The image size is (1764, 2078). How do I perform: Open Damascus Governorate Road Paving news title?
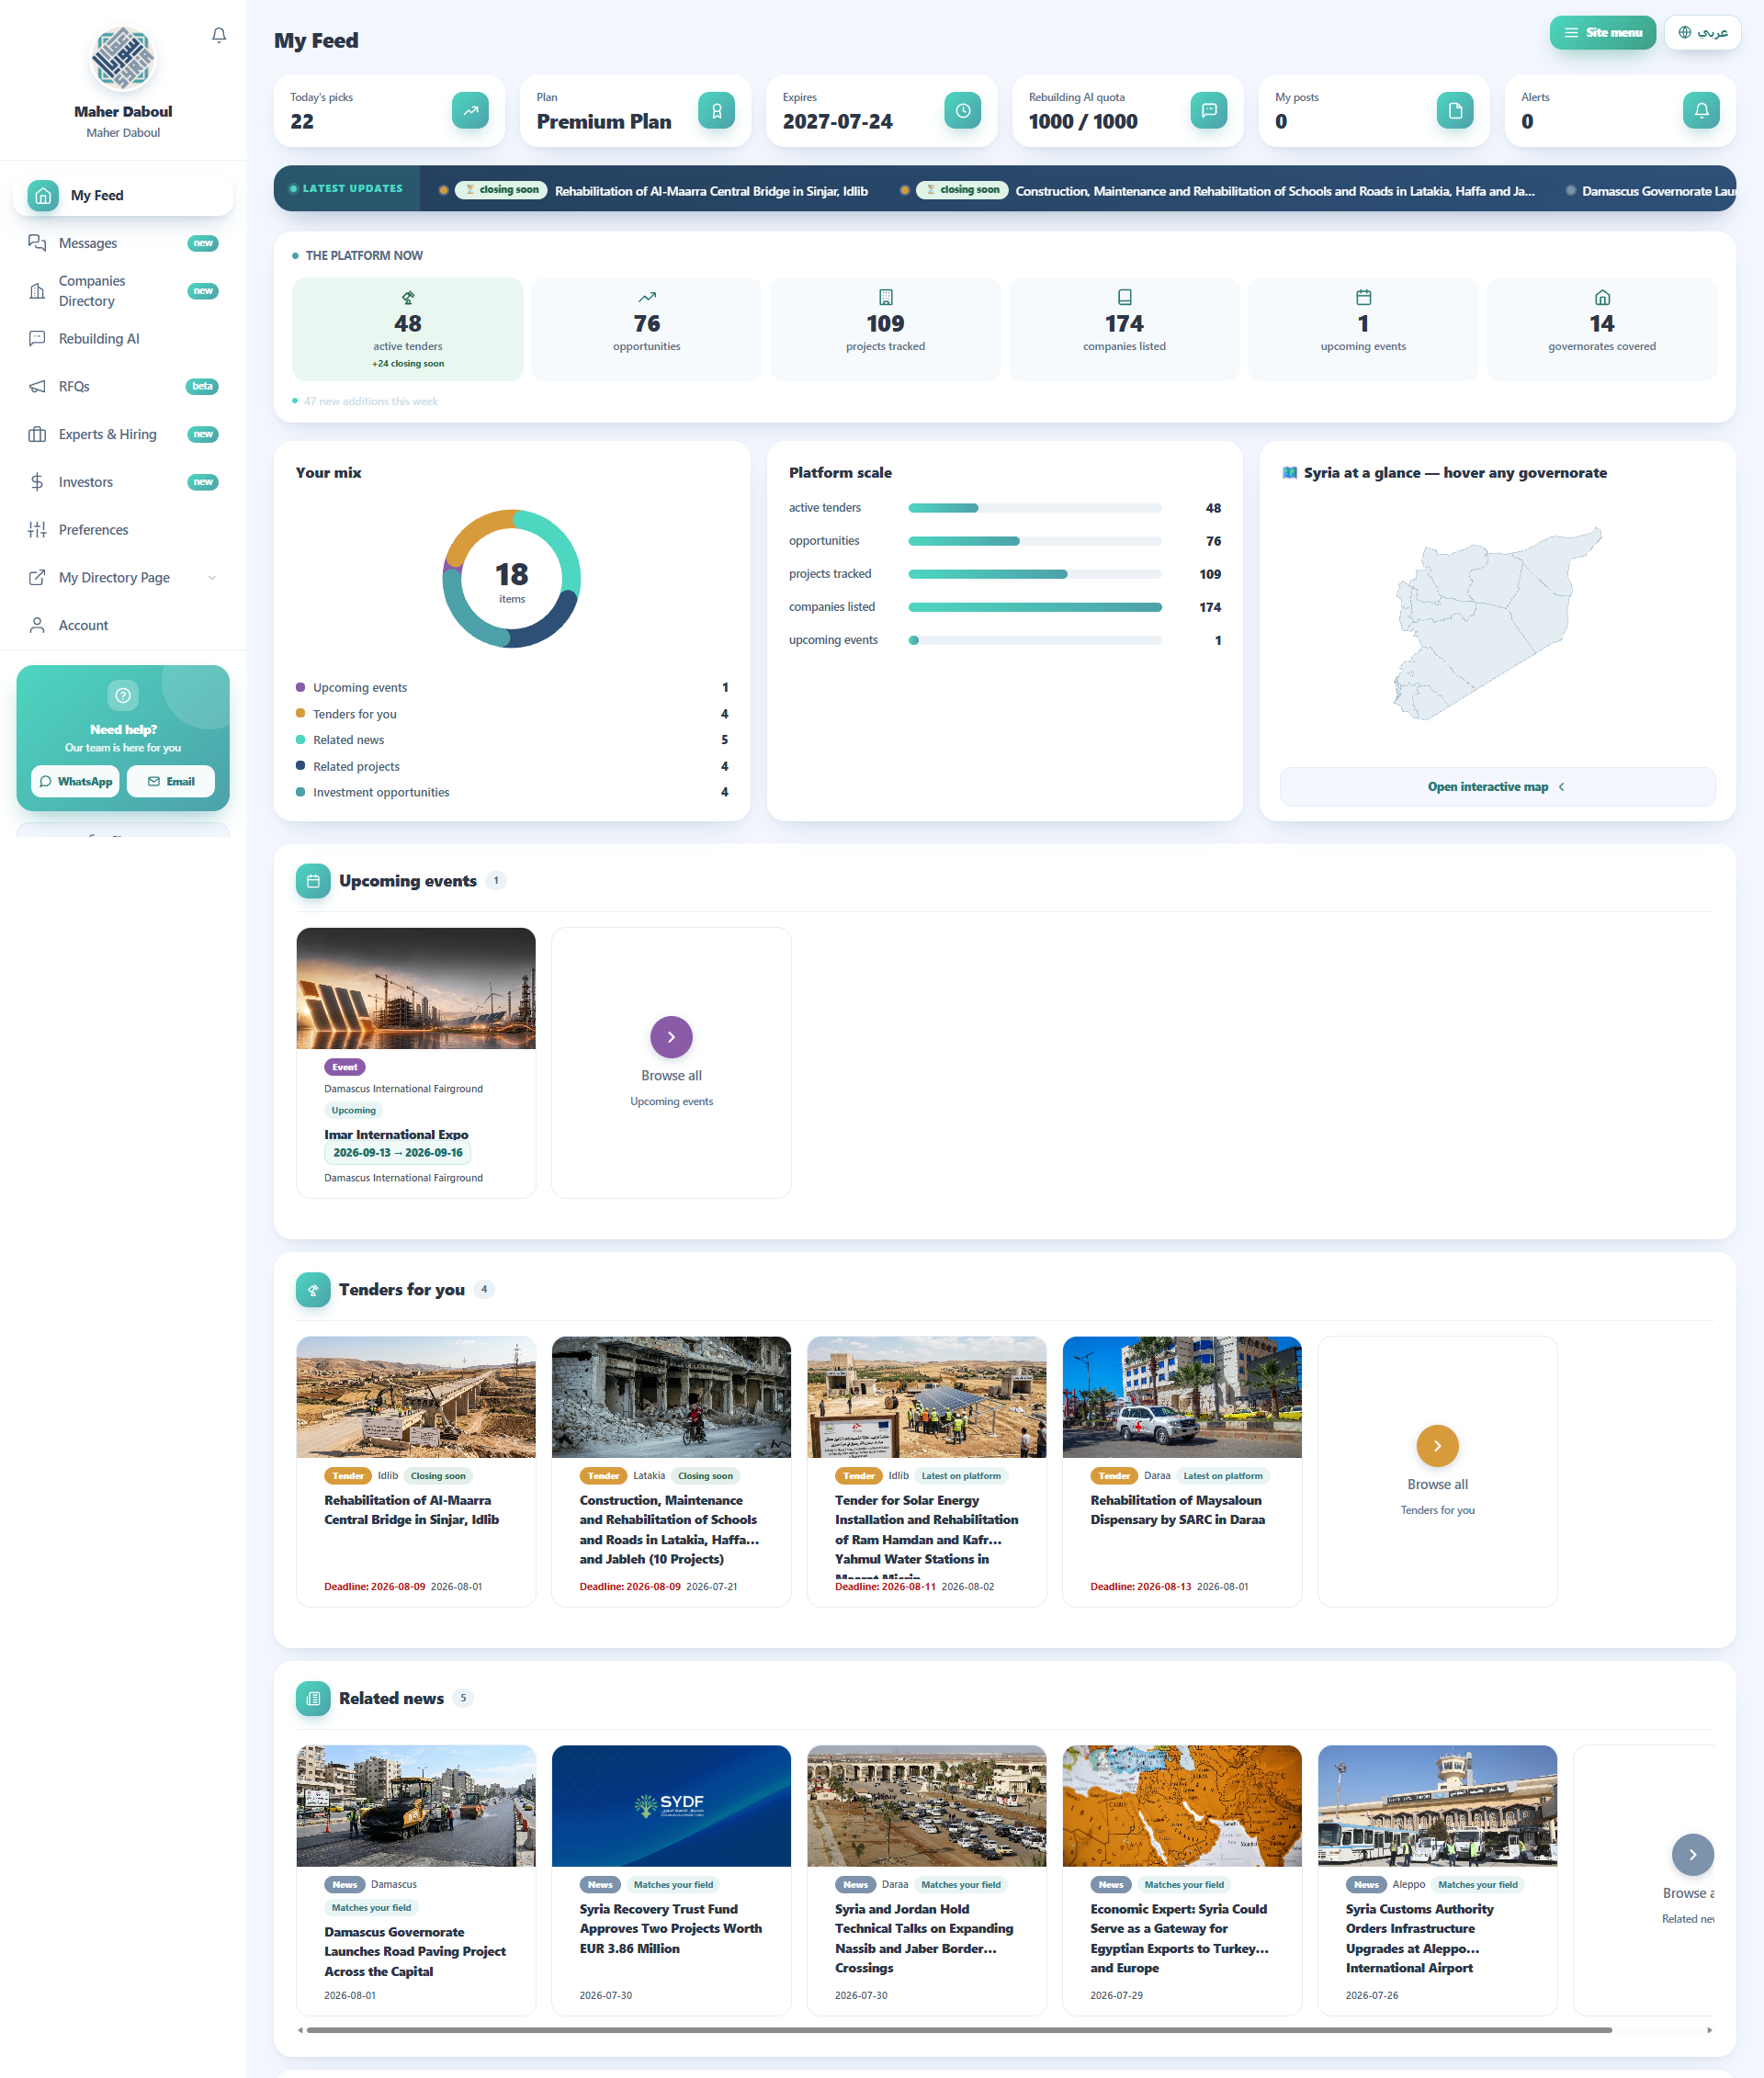tap(415, 1952)
